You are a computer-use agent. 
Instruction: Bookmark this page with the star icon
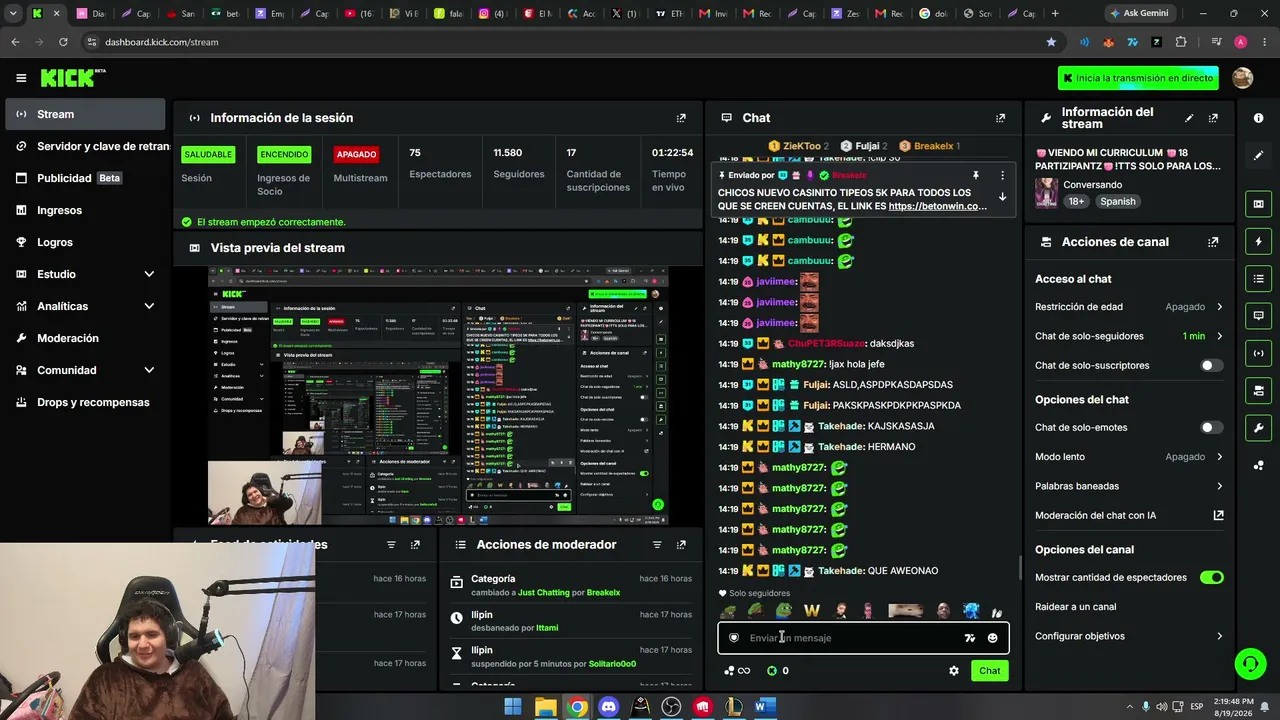[1051, 42]
